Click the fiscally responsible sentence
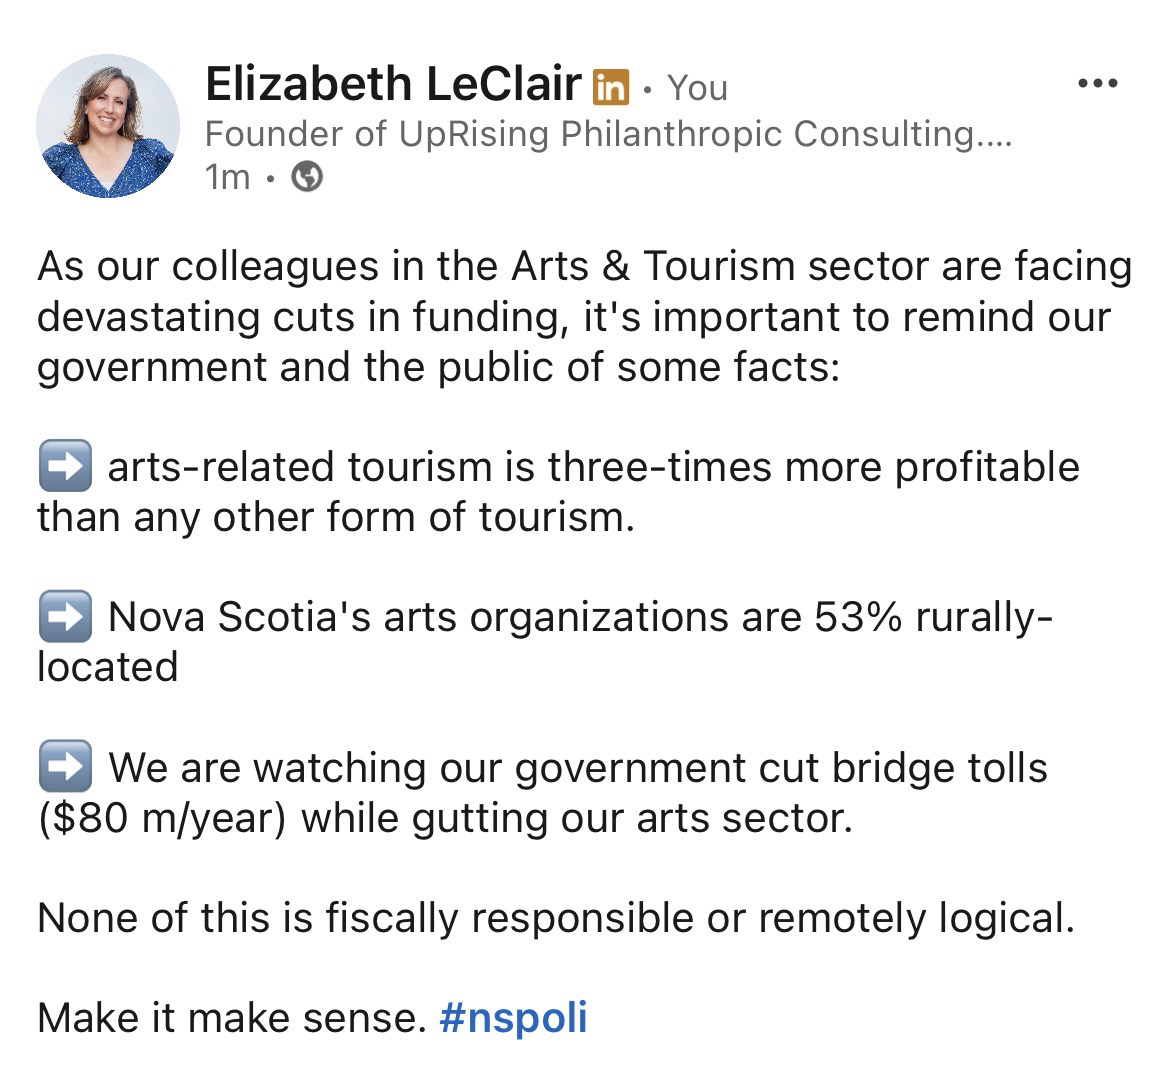This screenshot has width=1170, height=1085. click(555, 918)
